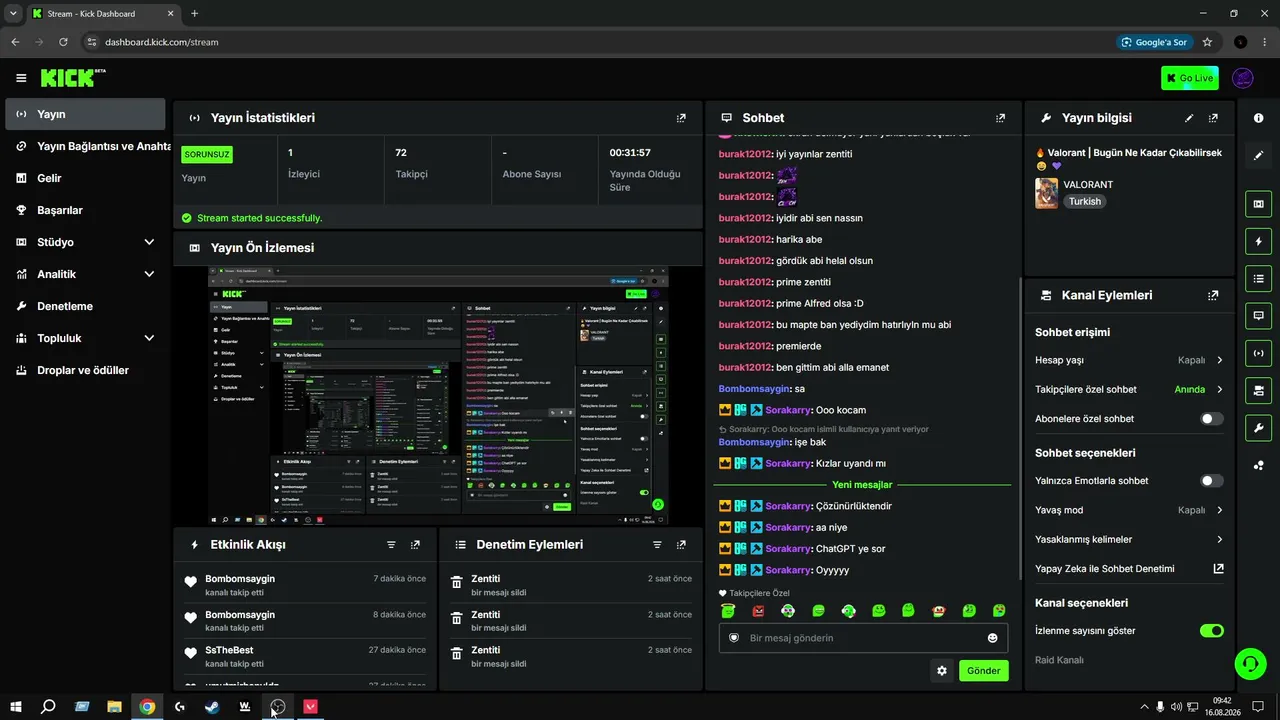Filter the Etkinlik Akışı feed
1280x720 pixels.
391,545
